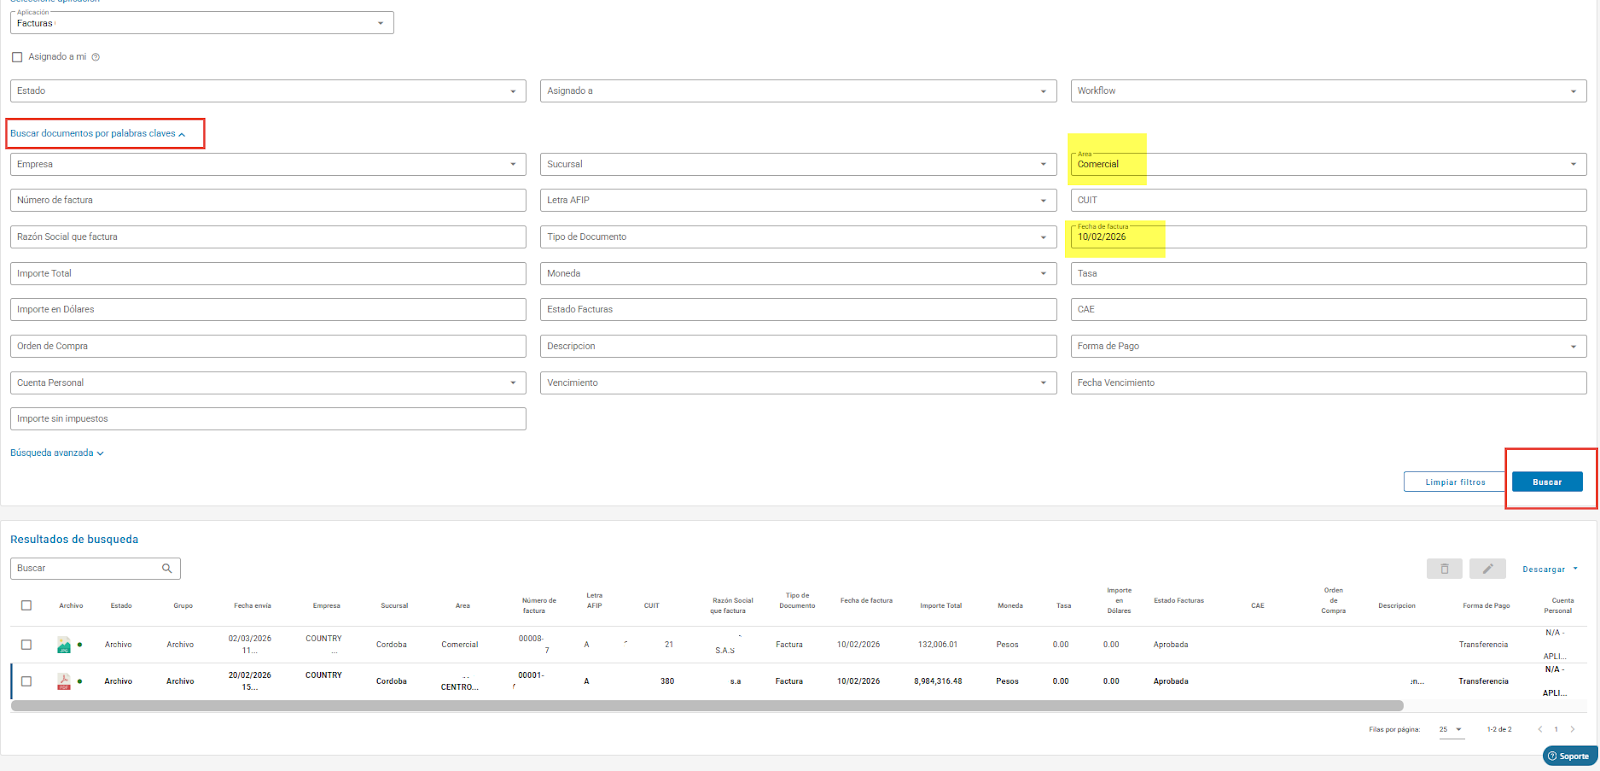Go to the next results page arrow

tap(1572, 729)
